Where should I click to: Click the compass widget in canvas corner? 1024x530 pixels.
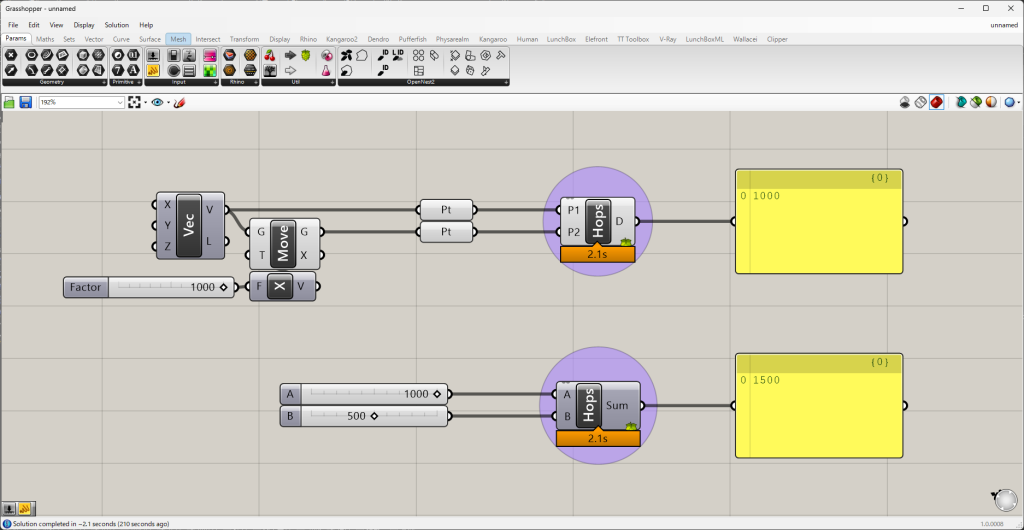[1001, 499]
